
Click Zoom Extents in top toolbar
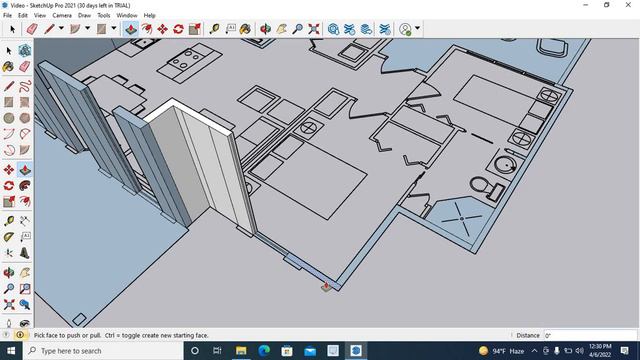pos(314,29)
